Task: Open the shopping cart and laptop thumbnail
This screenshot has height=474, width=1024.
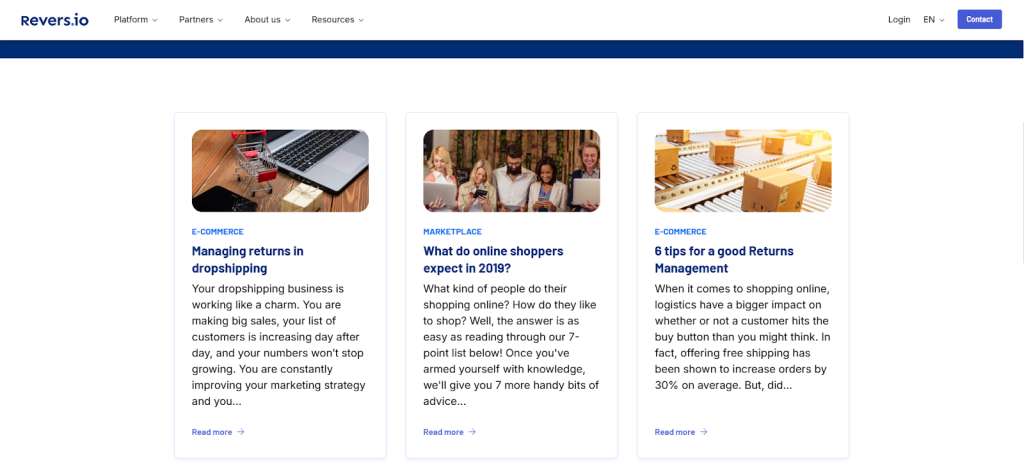Action: (x=280, y=170)
